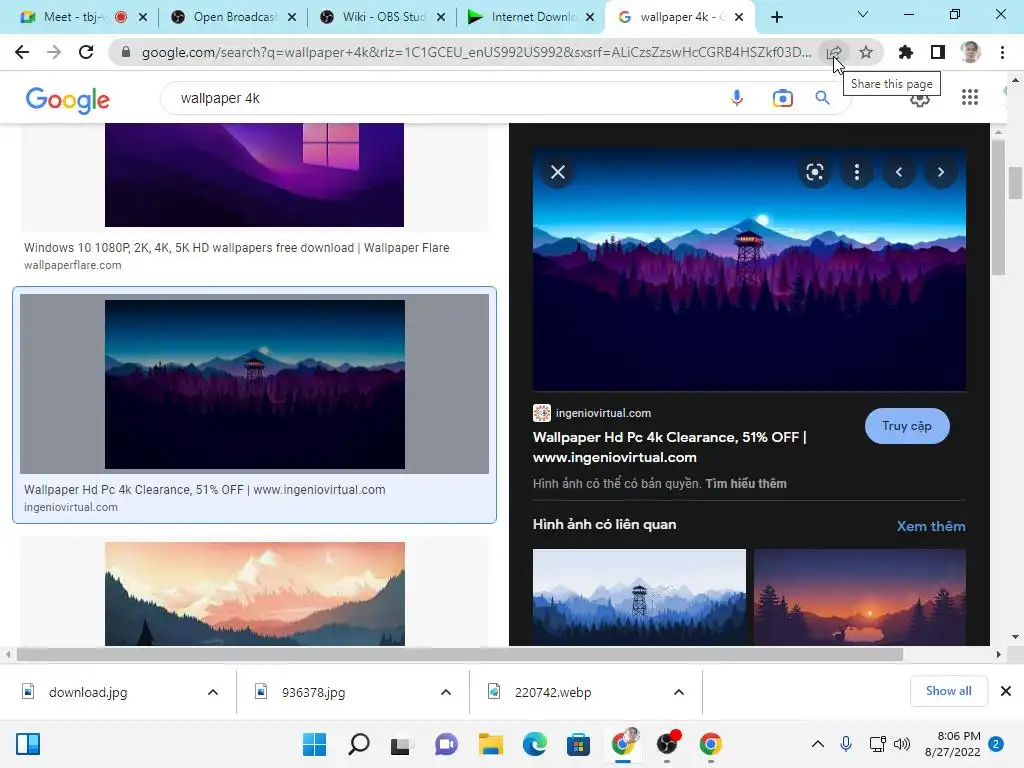Open Task View on the taskbar
Screen dimensions: 1024x768
[402, 744]
